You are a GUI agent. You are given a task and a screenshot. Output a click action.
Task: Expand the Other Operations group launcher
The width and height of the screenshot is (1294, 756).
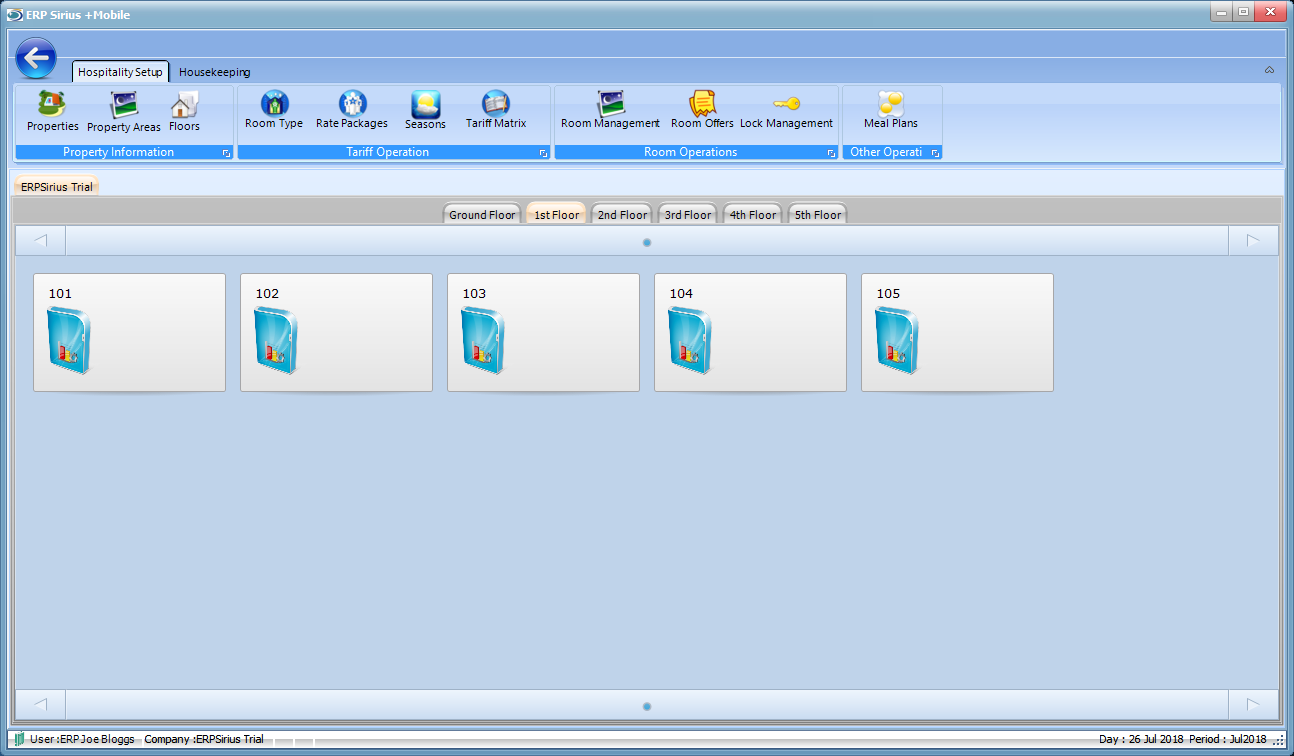click(935, 153)
